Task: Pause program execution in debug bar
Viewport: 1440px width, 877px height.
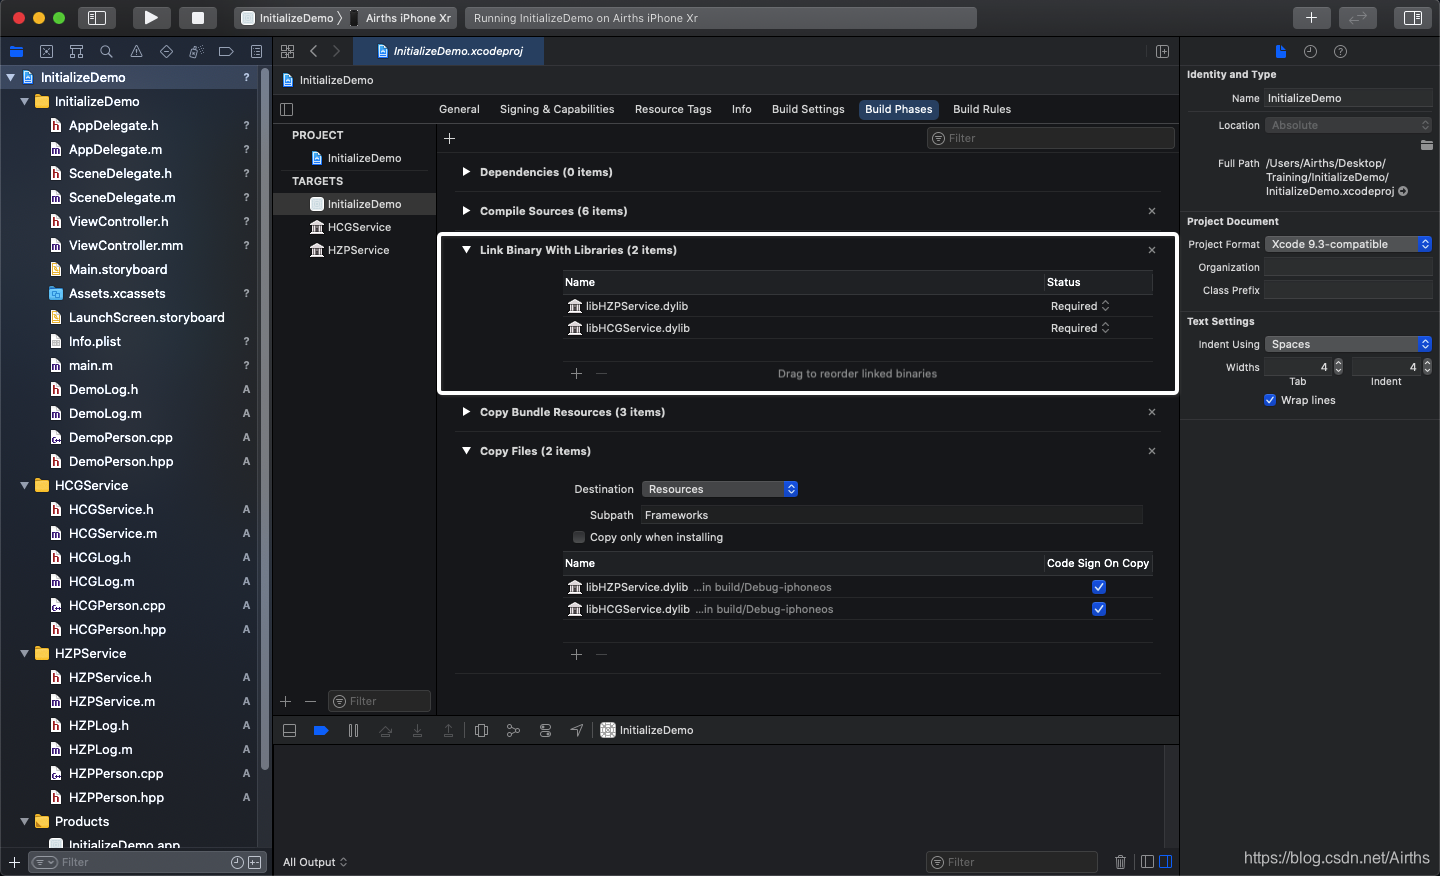Action: [353, 730]
